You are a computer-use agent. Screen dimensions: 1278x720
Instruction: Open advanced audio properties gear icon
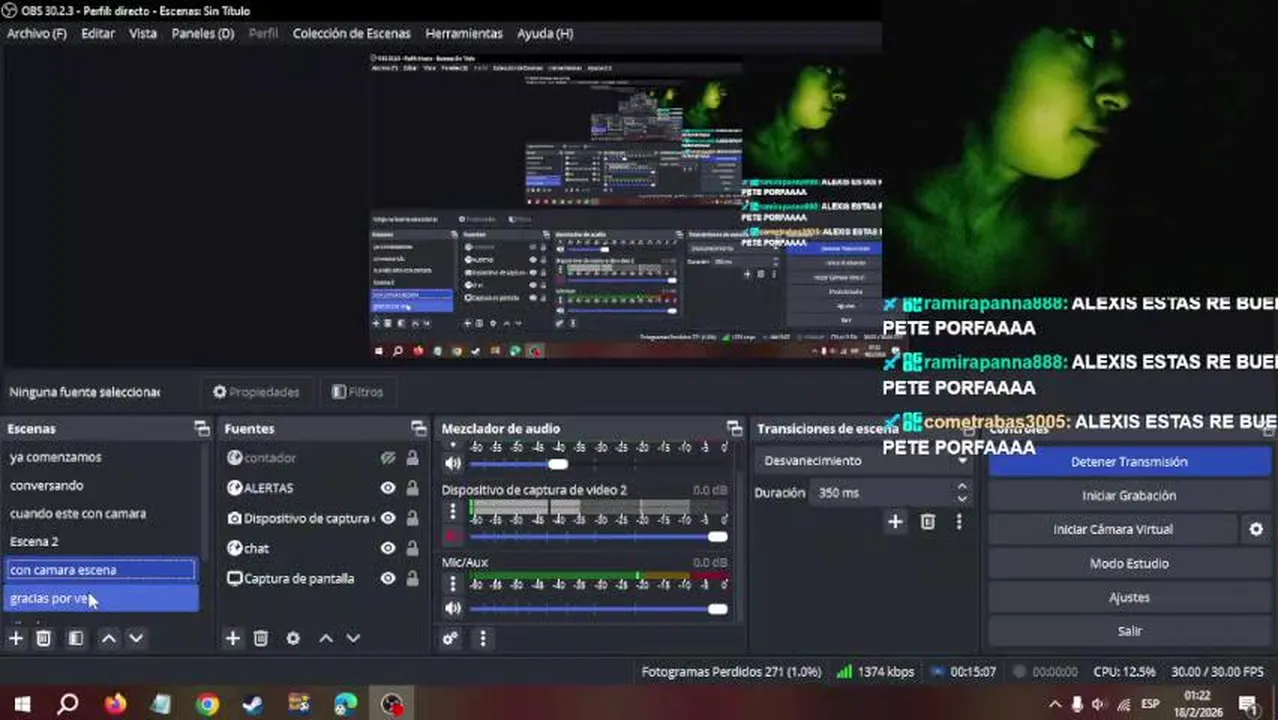click(451, 638)
